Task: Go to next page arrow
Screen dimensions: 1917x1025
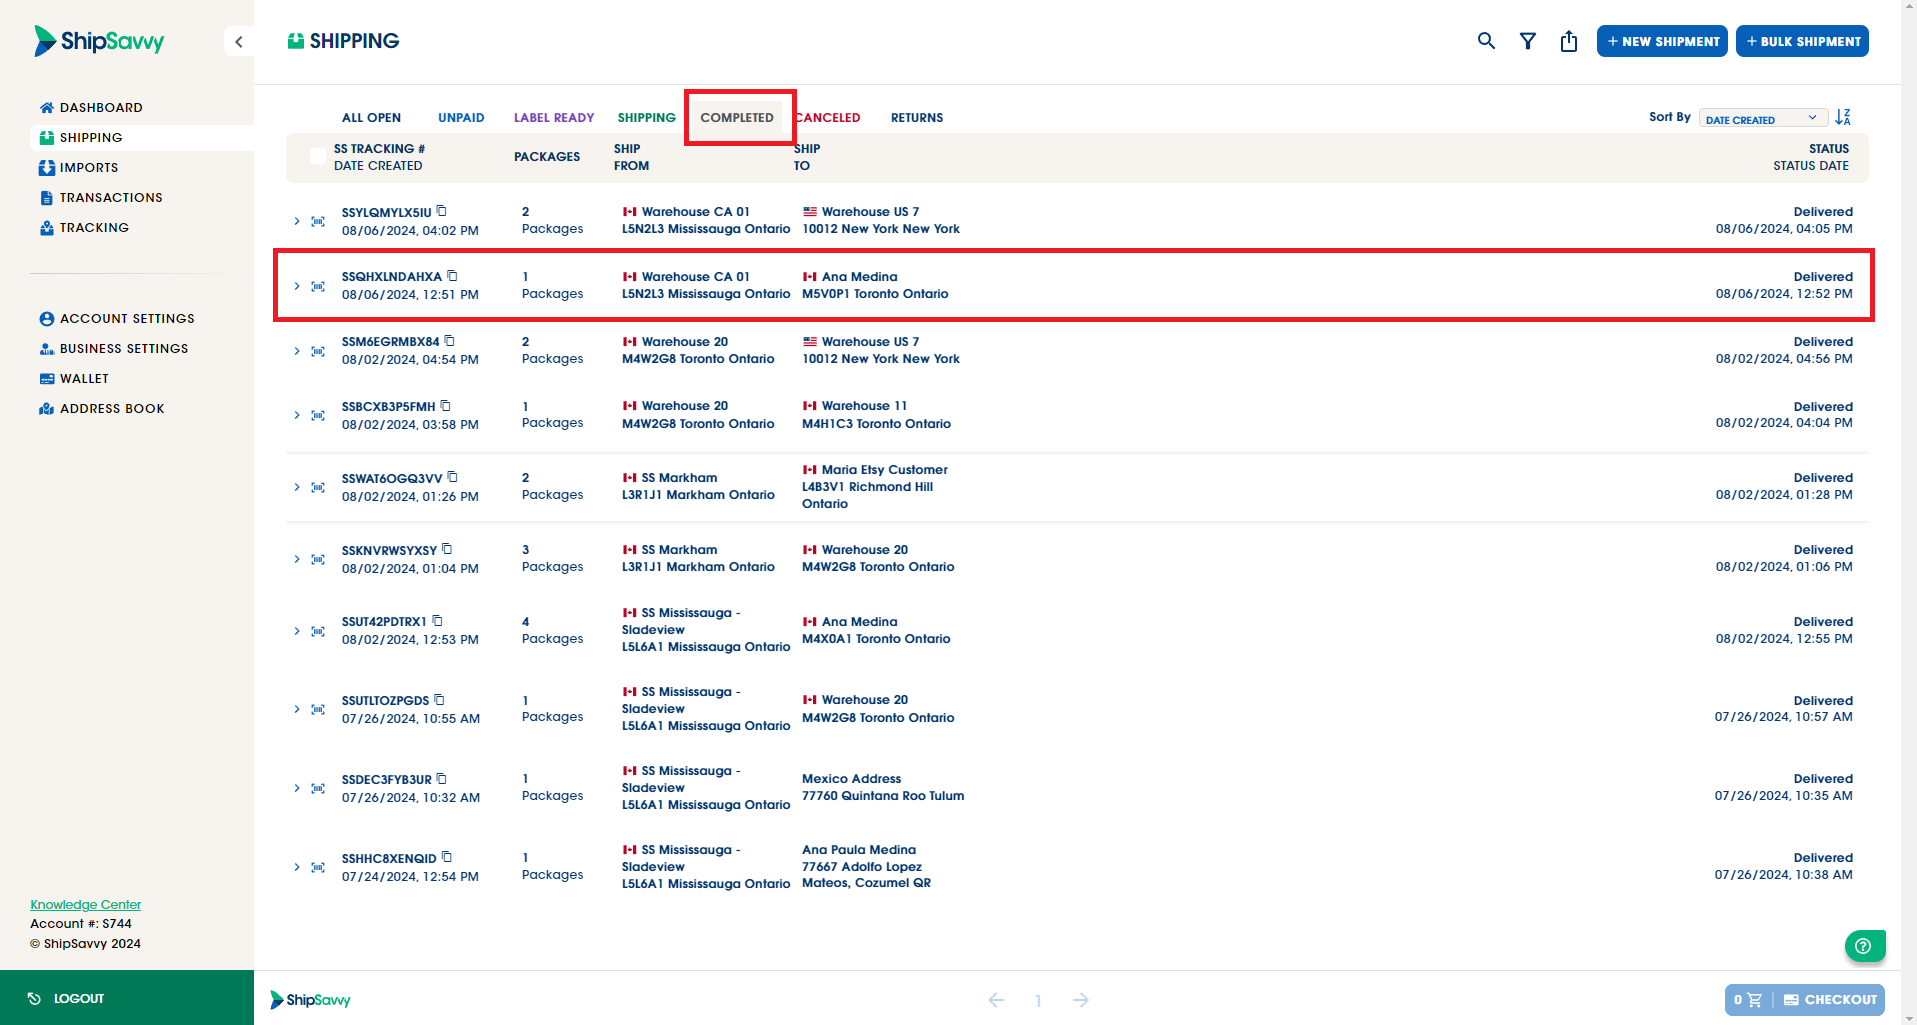Action: tap(1081, 1000)
